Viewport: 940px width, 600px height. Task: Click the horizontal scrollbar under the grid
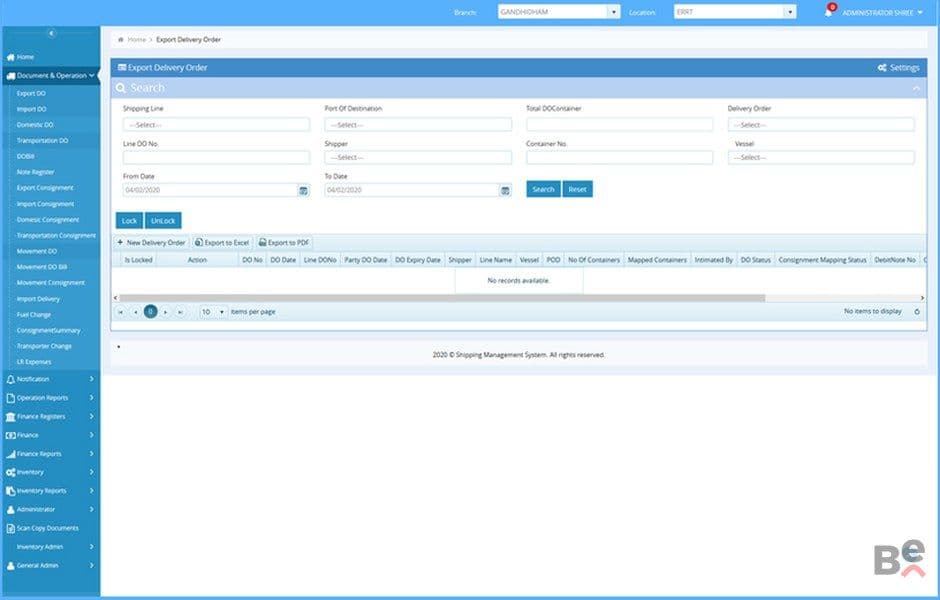pos(442,298)
